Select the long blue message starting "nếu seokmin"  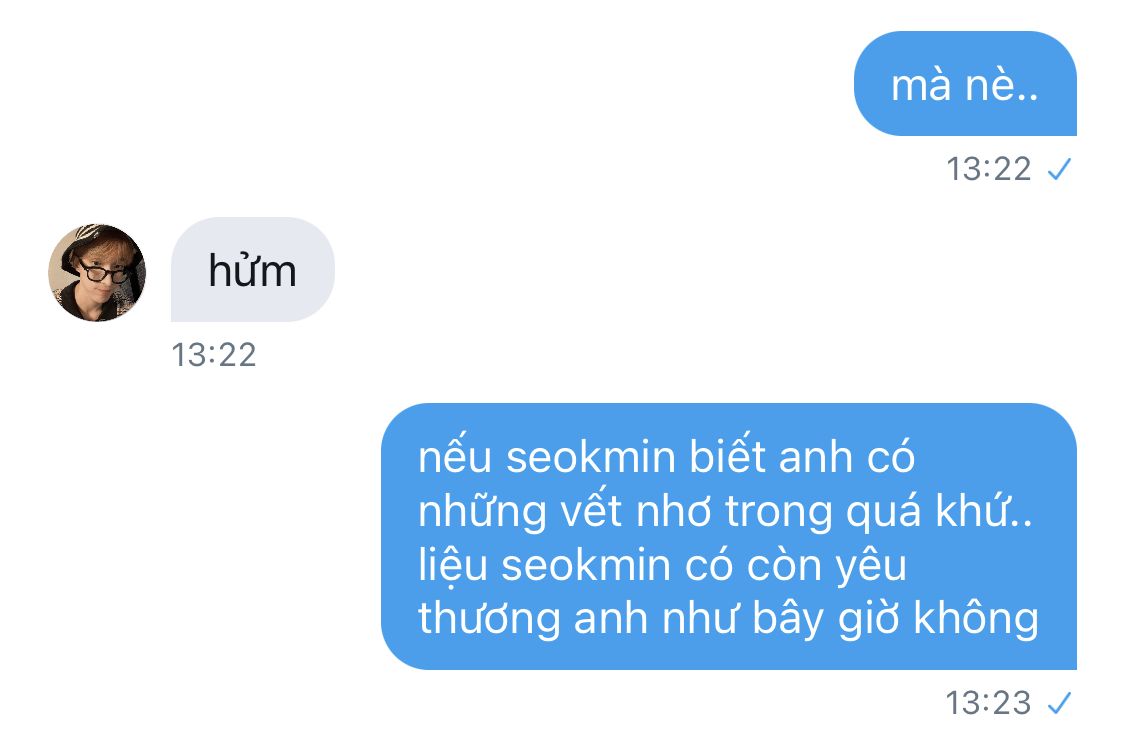click(x=728, y=537)
